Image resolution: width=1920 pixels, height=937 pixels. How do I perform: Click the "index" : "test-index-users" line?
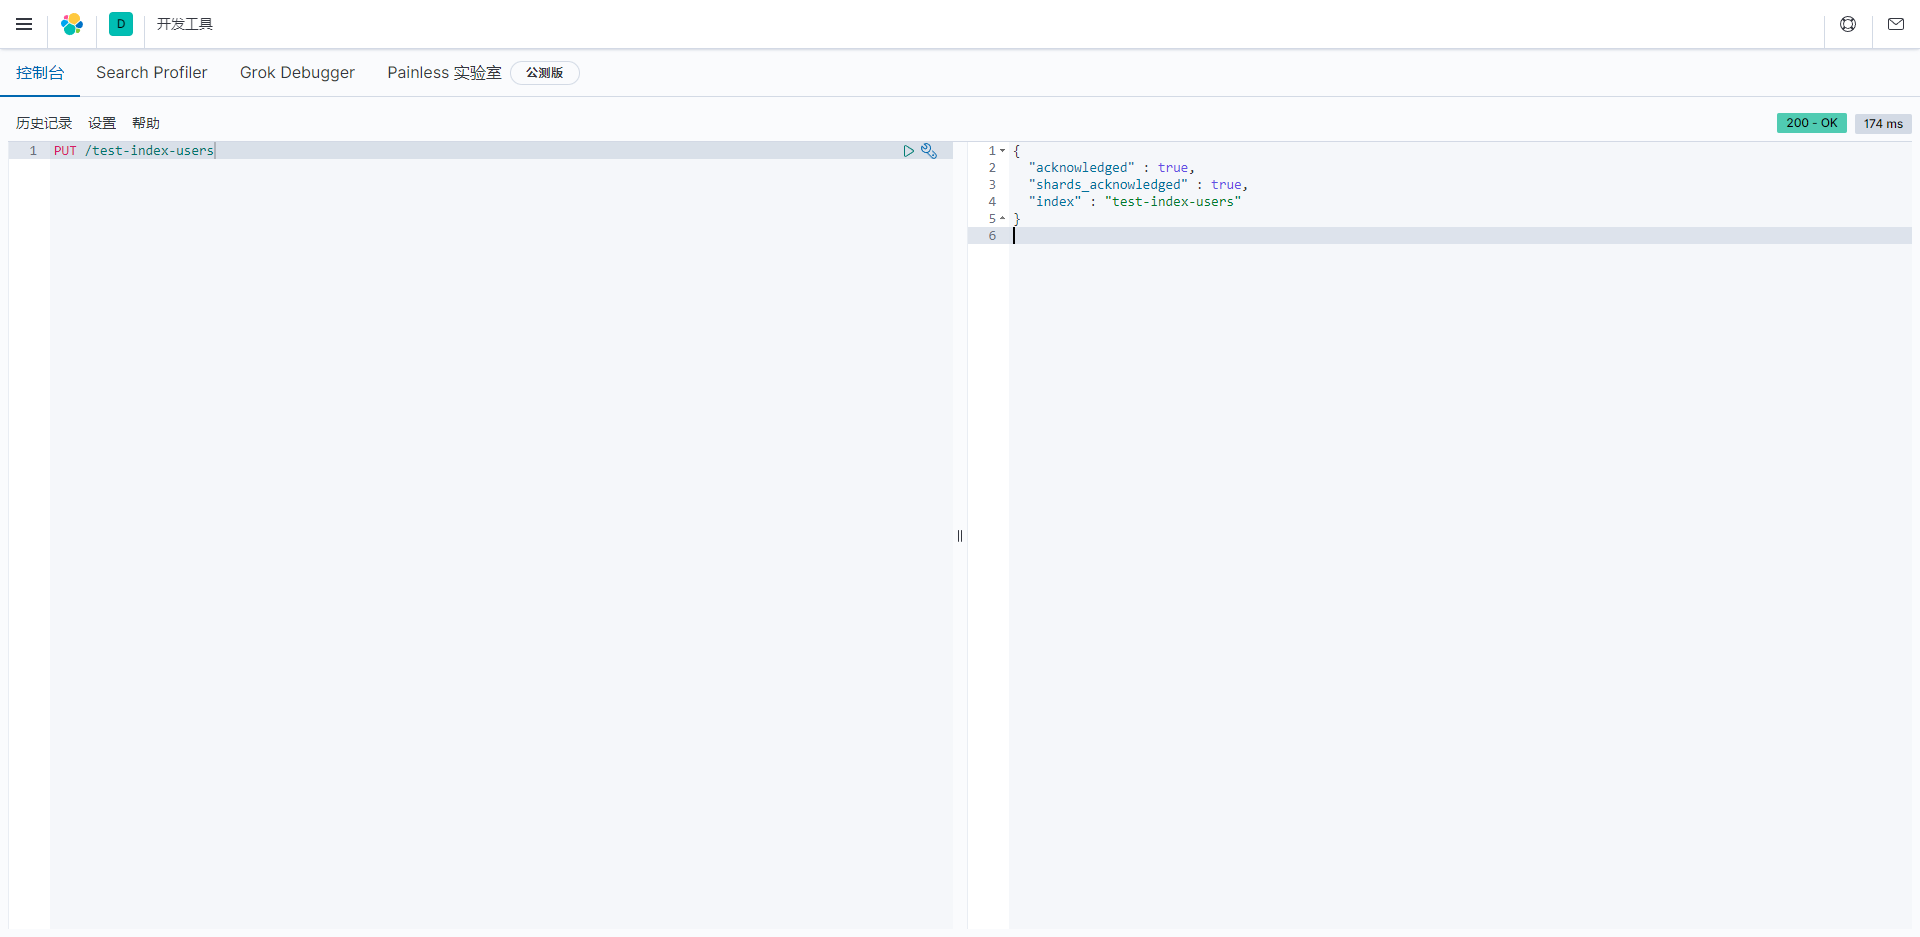tap(1135, 202)
